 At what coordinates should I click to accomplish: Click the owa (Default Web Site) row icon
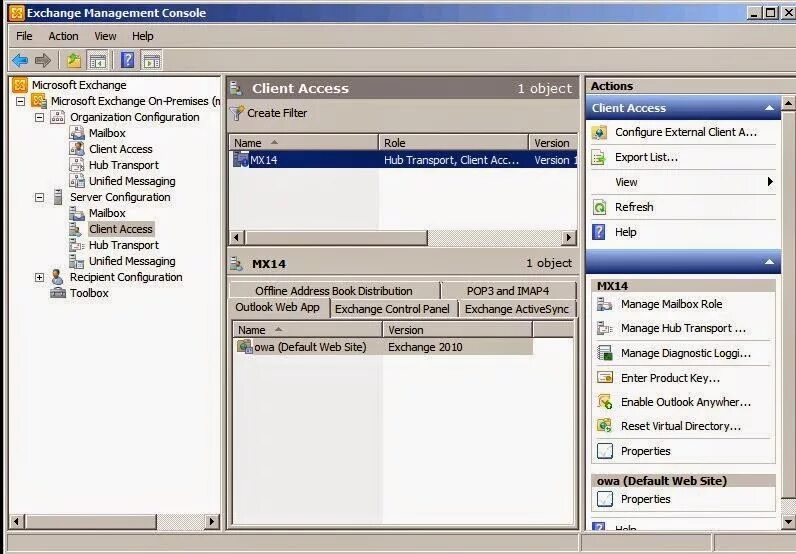(245, 347)
